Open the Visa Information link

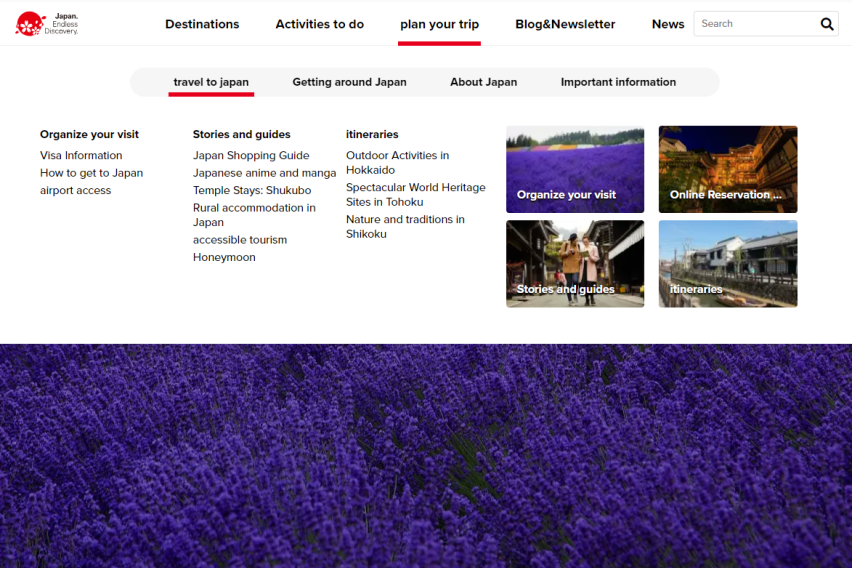pyautogui.click(x=81, y=155)
